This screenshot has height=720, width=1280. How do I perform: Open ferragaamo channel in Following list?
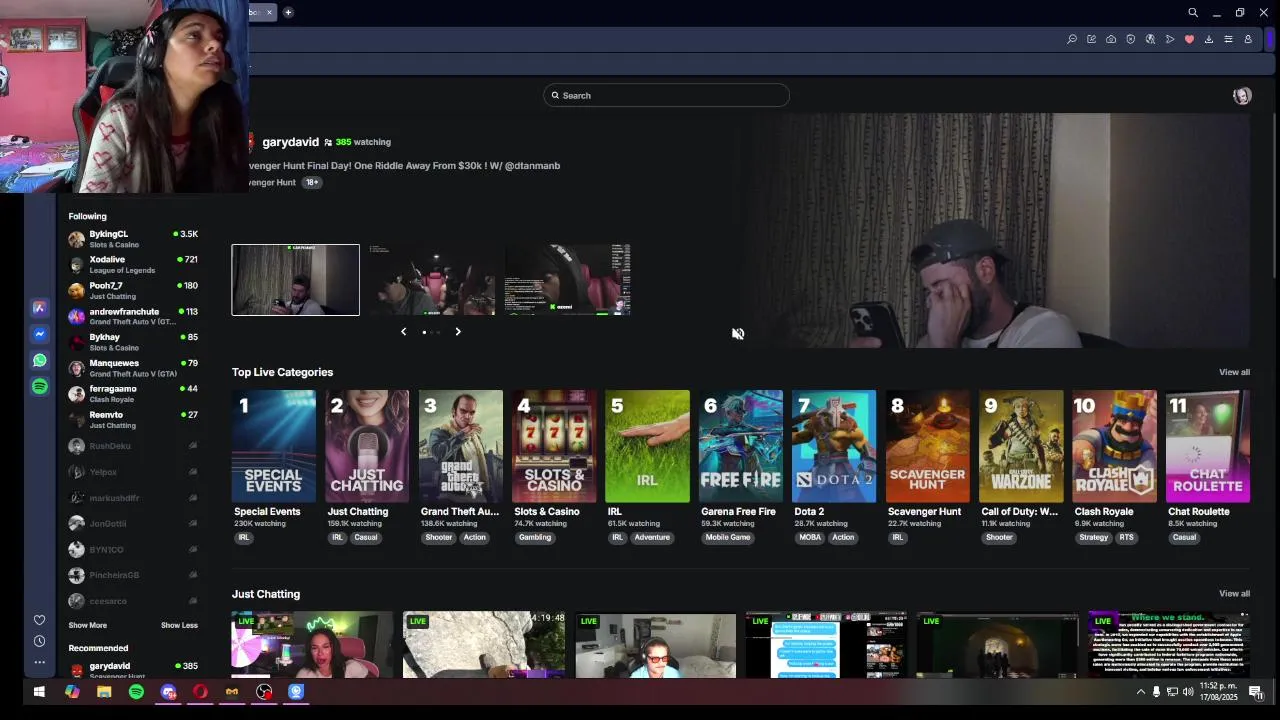coord(133,394)
